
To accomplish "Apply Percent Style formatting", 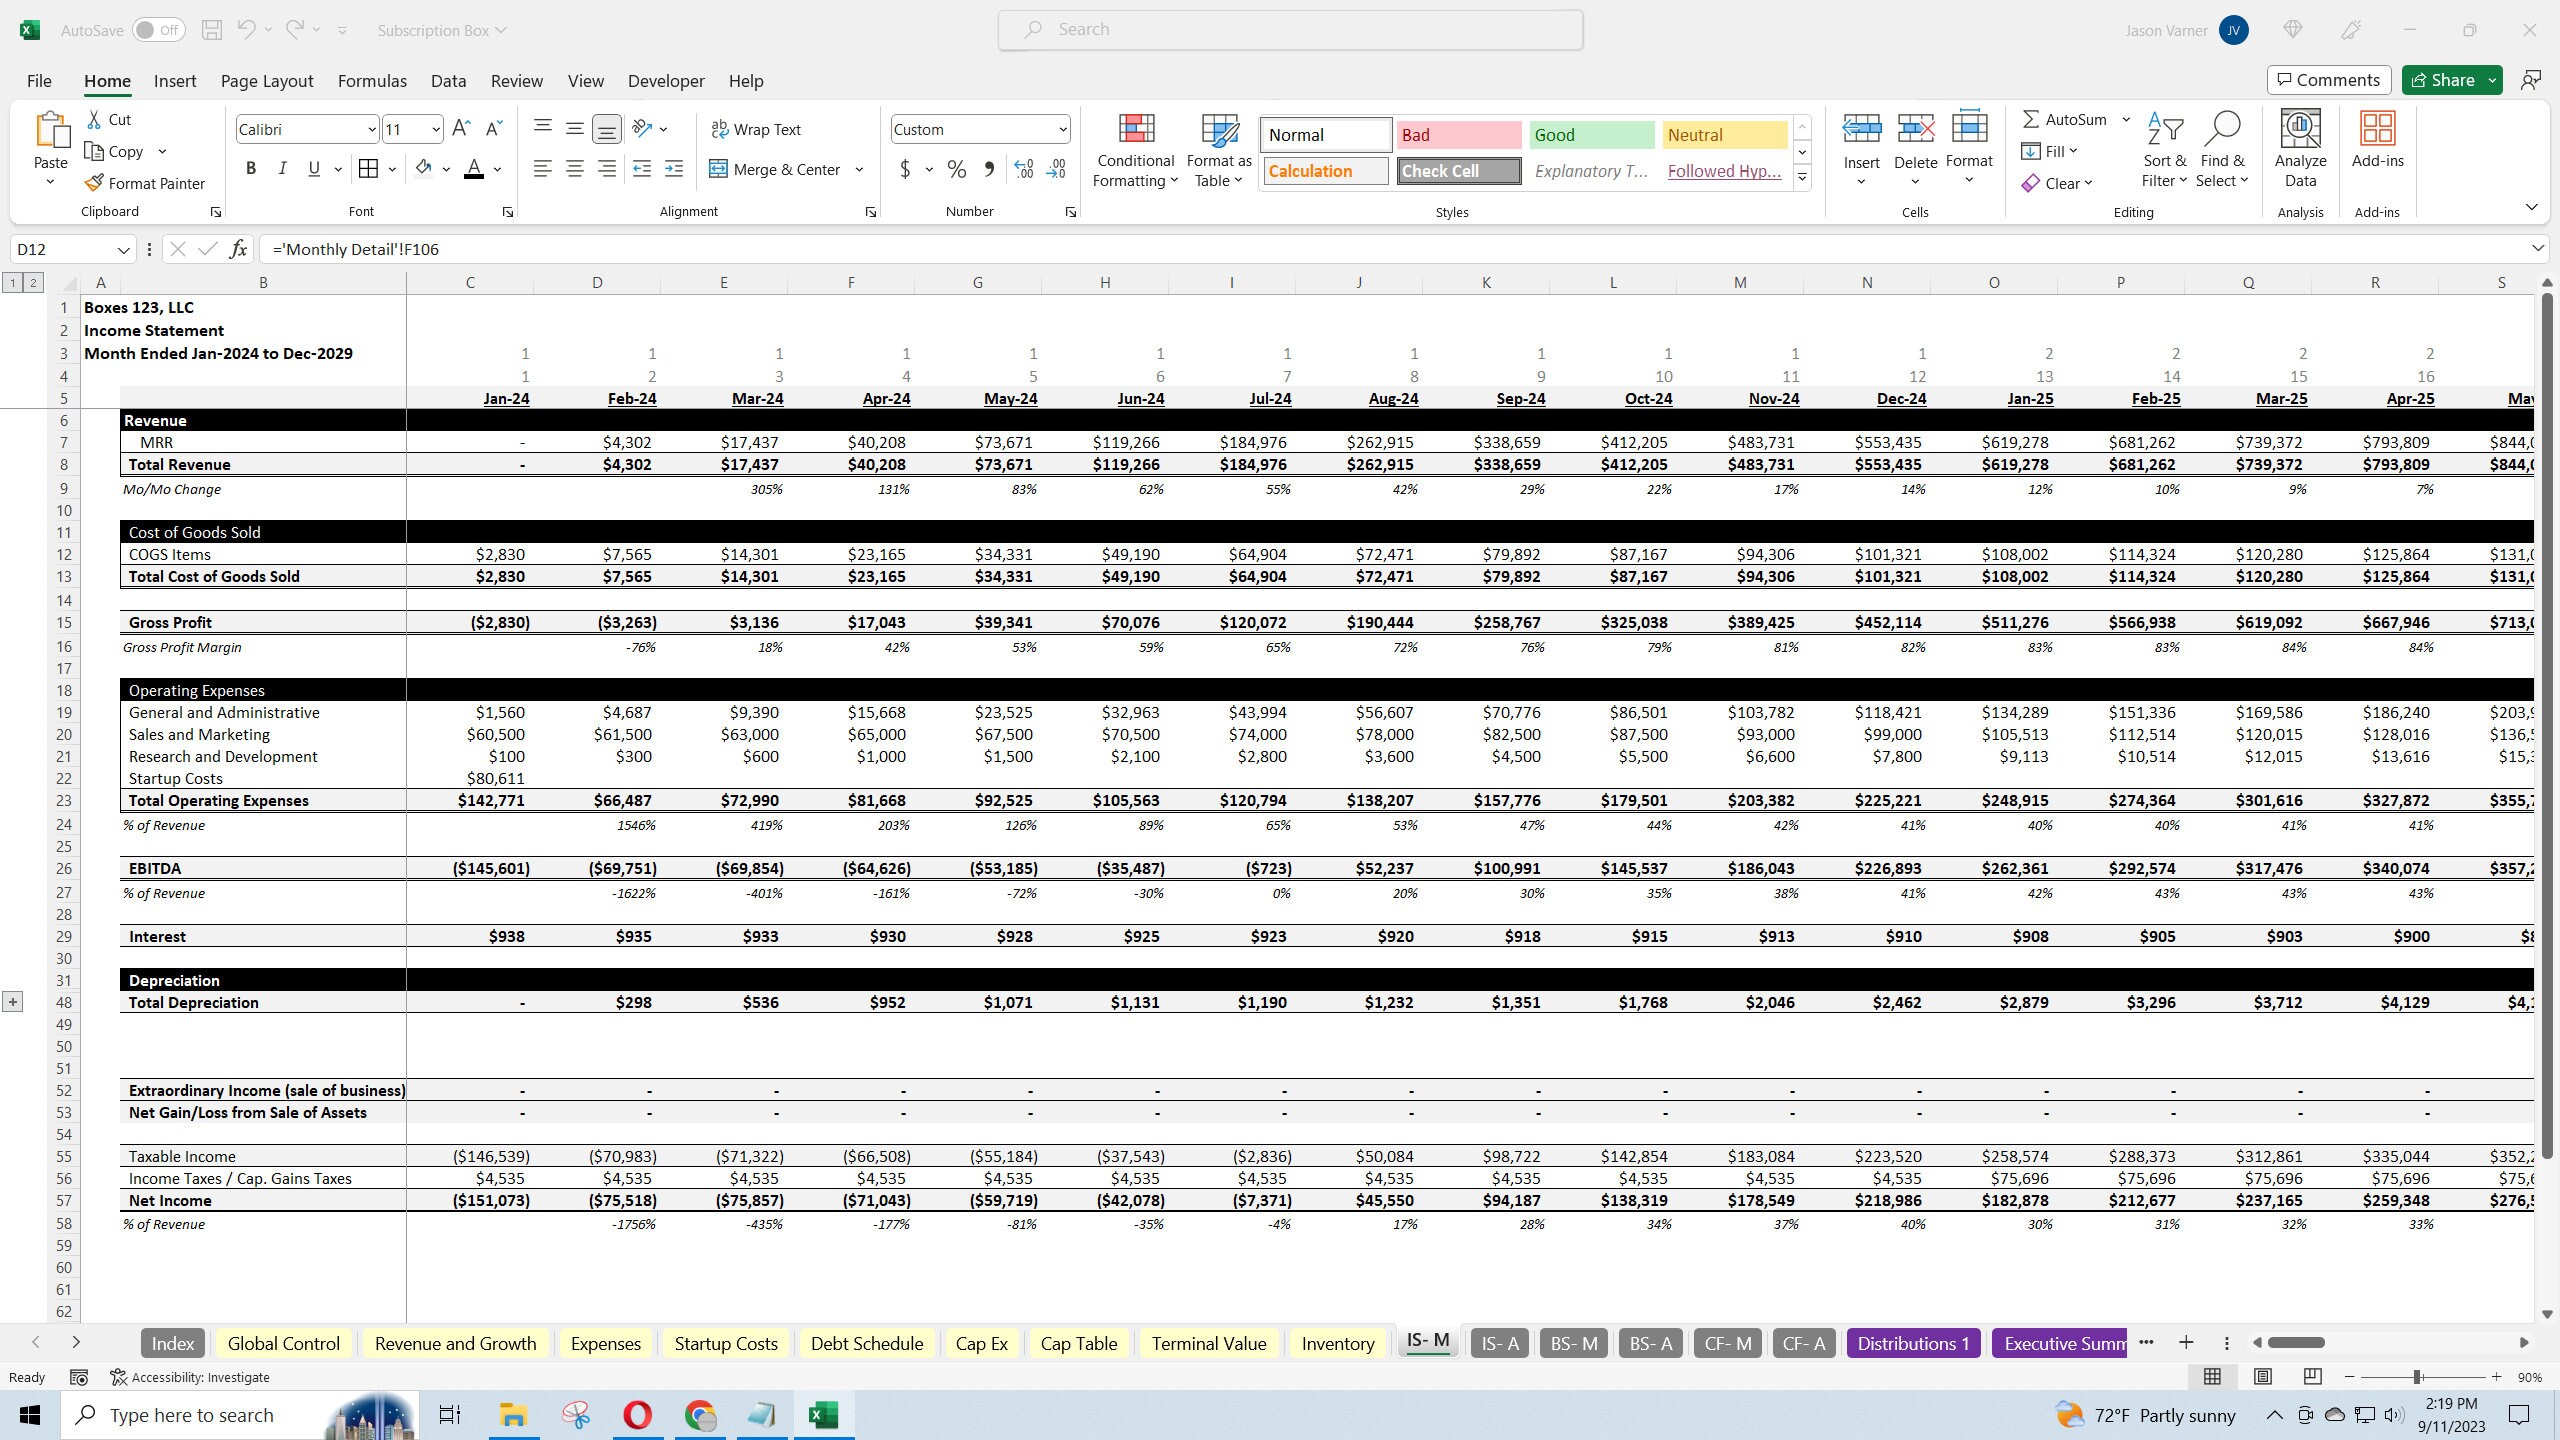I will (x=956, y=169).
